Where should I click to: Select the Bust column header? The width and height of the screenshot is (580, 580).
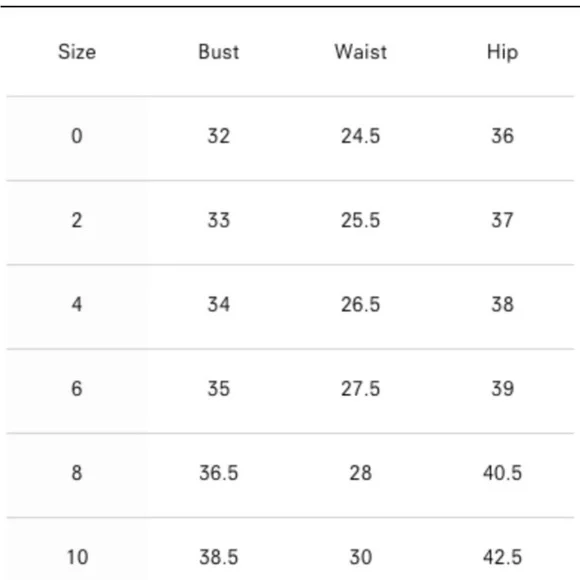tap(219, 51)
